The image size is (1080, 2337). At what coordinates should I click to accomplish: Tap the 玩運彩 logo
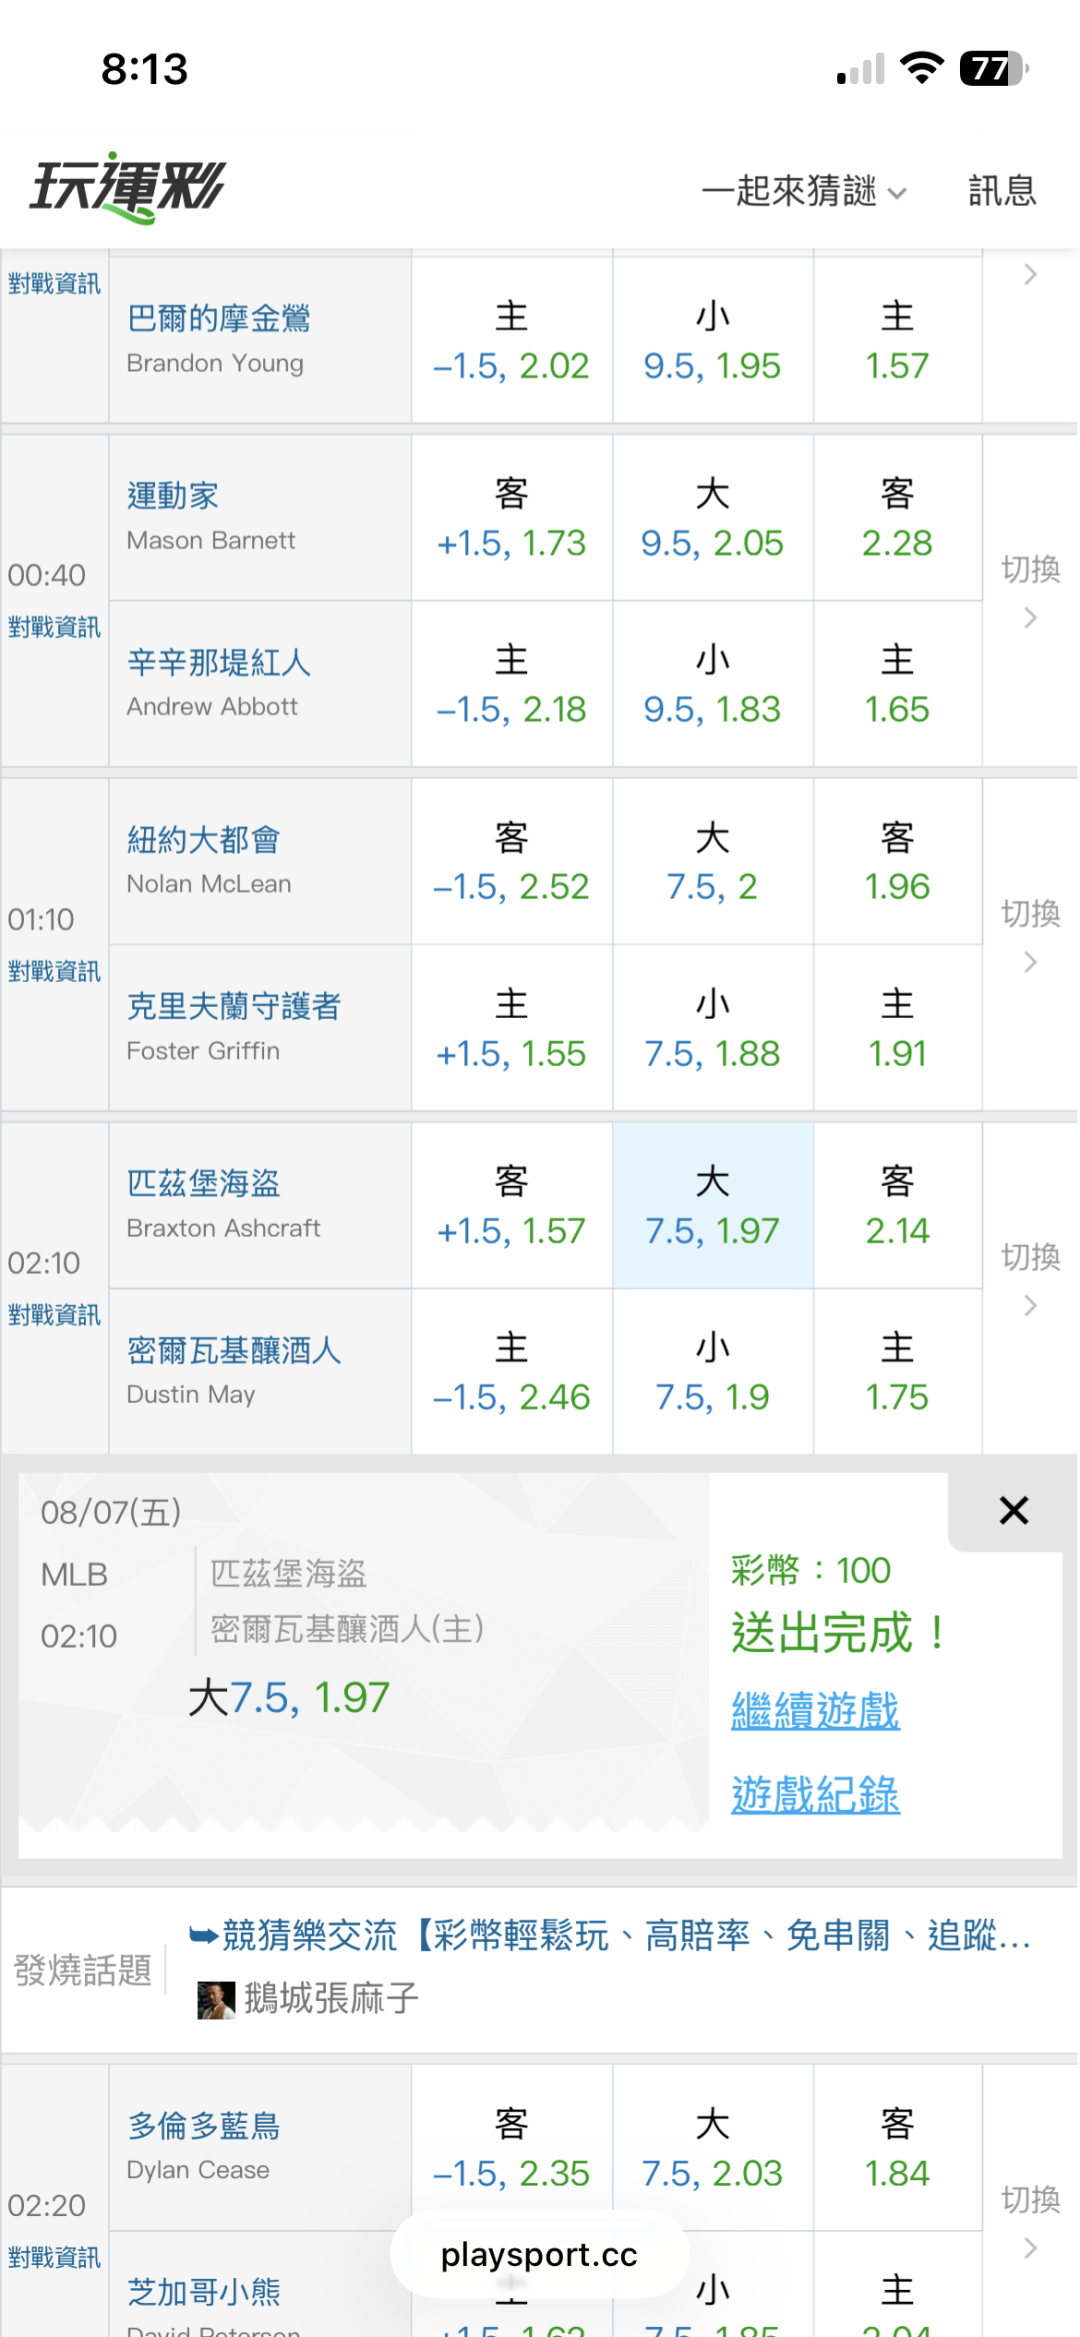(127, 188)
